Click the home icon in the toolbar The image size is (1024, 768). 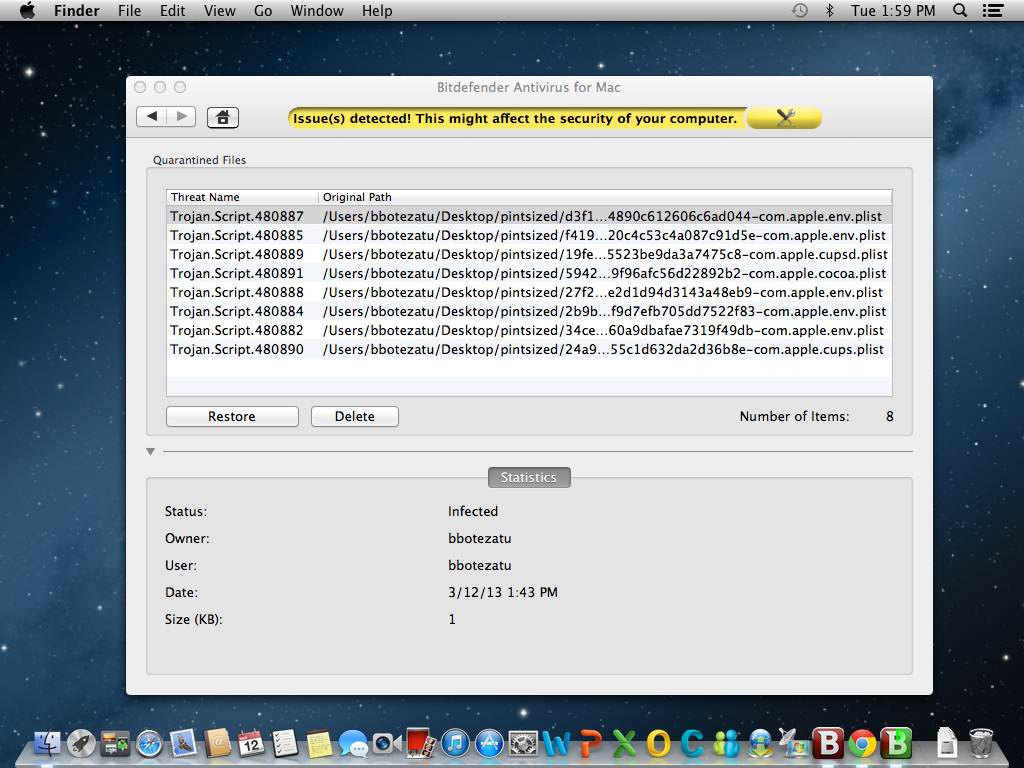pyautogui.click(x=222, y=117)
